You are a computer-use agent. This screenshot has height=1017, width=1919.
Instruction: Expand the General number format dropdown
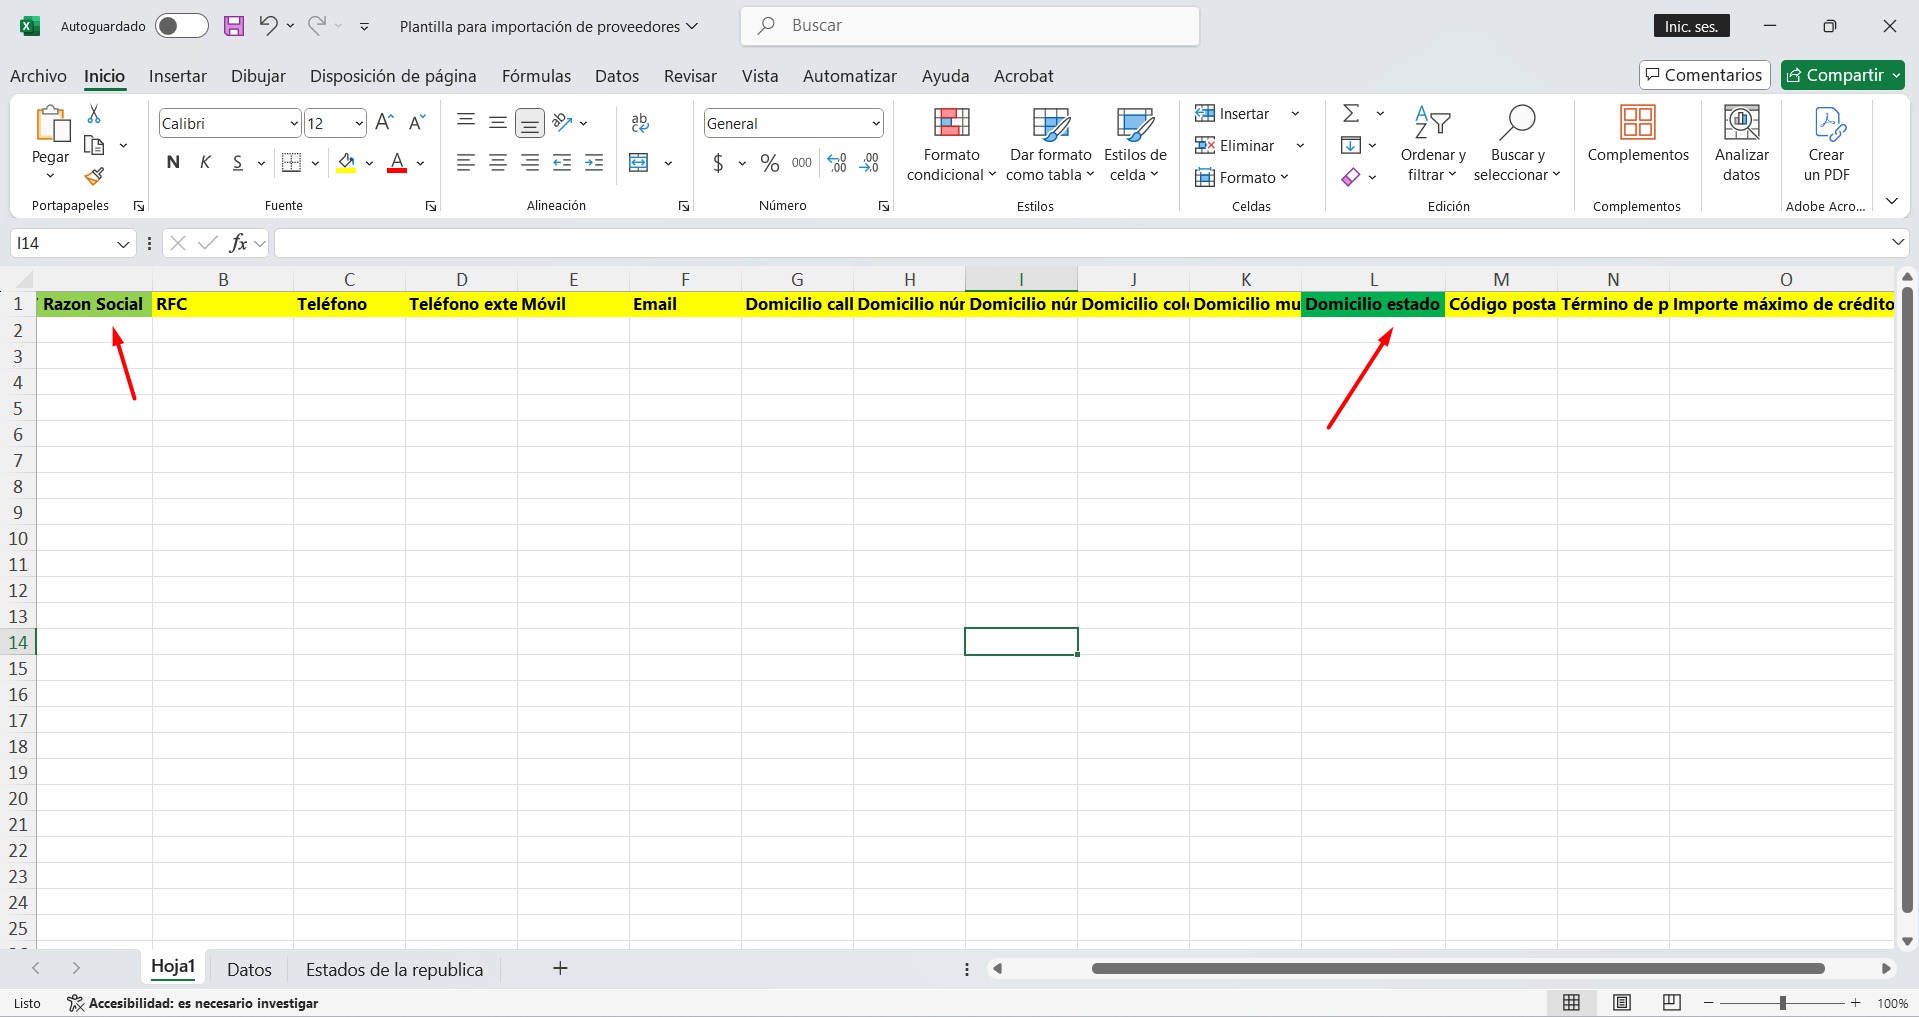tap(876, 124)
